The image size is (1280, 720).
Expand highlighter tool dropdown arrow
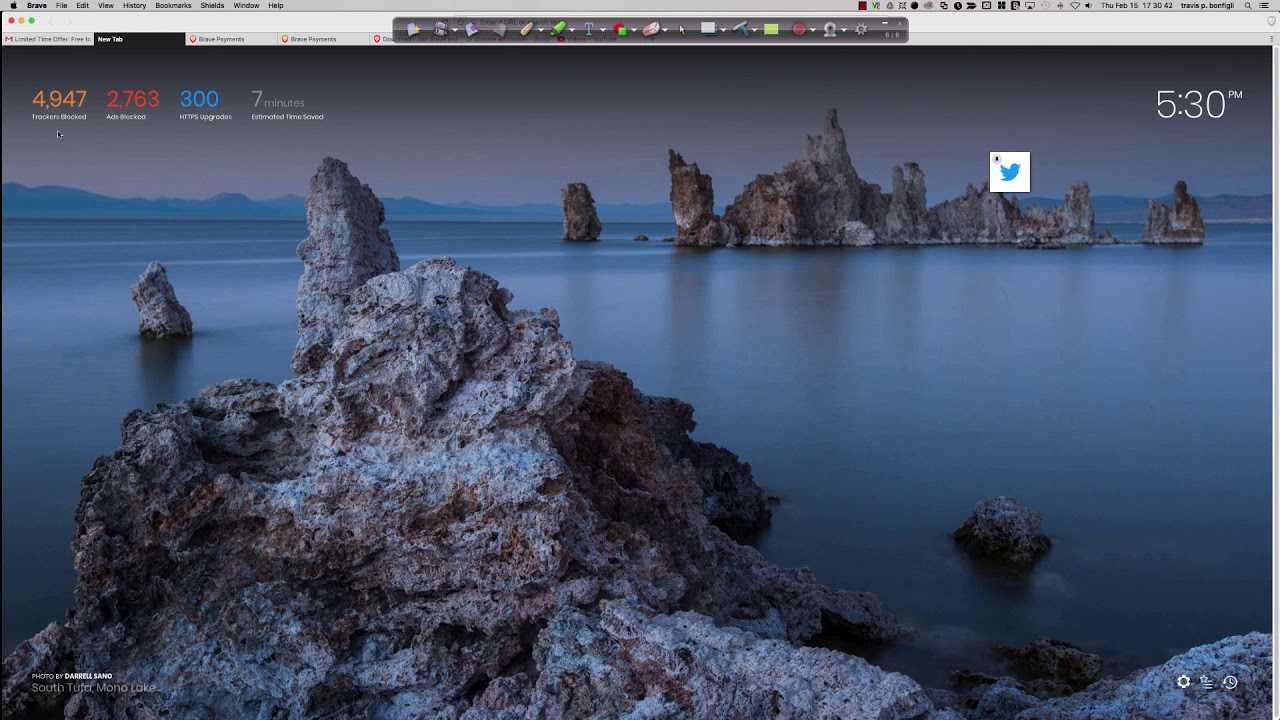(572, 30)
